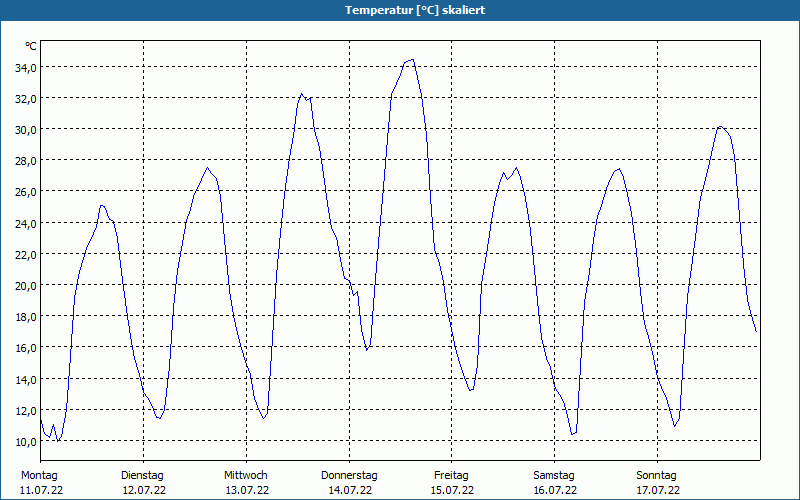
Task: Click the 34,0 axis value
Action: (x=26, y=68)
